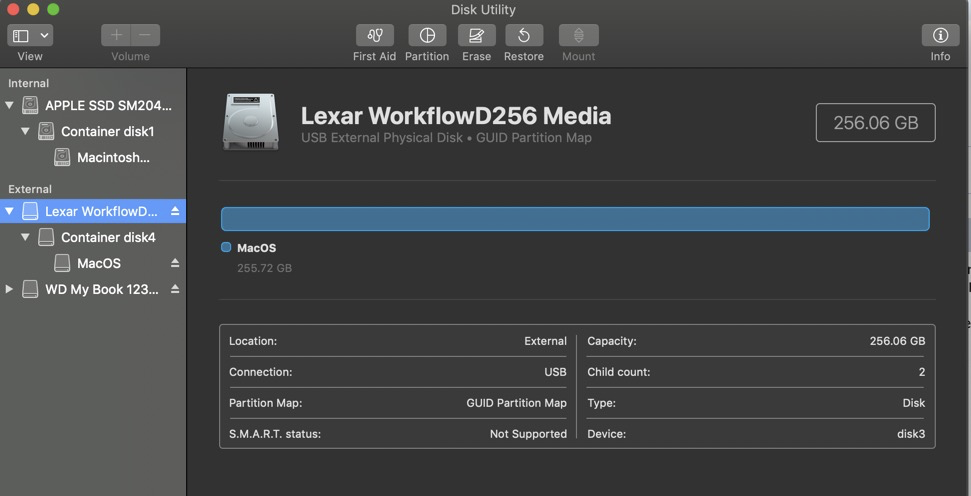The height and width of the screenshot is (496, 971).
Task: Click the MacOS volume icon in sidebar
Action: pyautogui.click(x=62, y=263)
